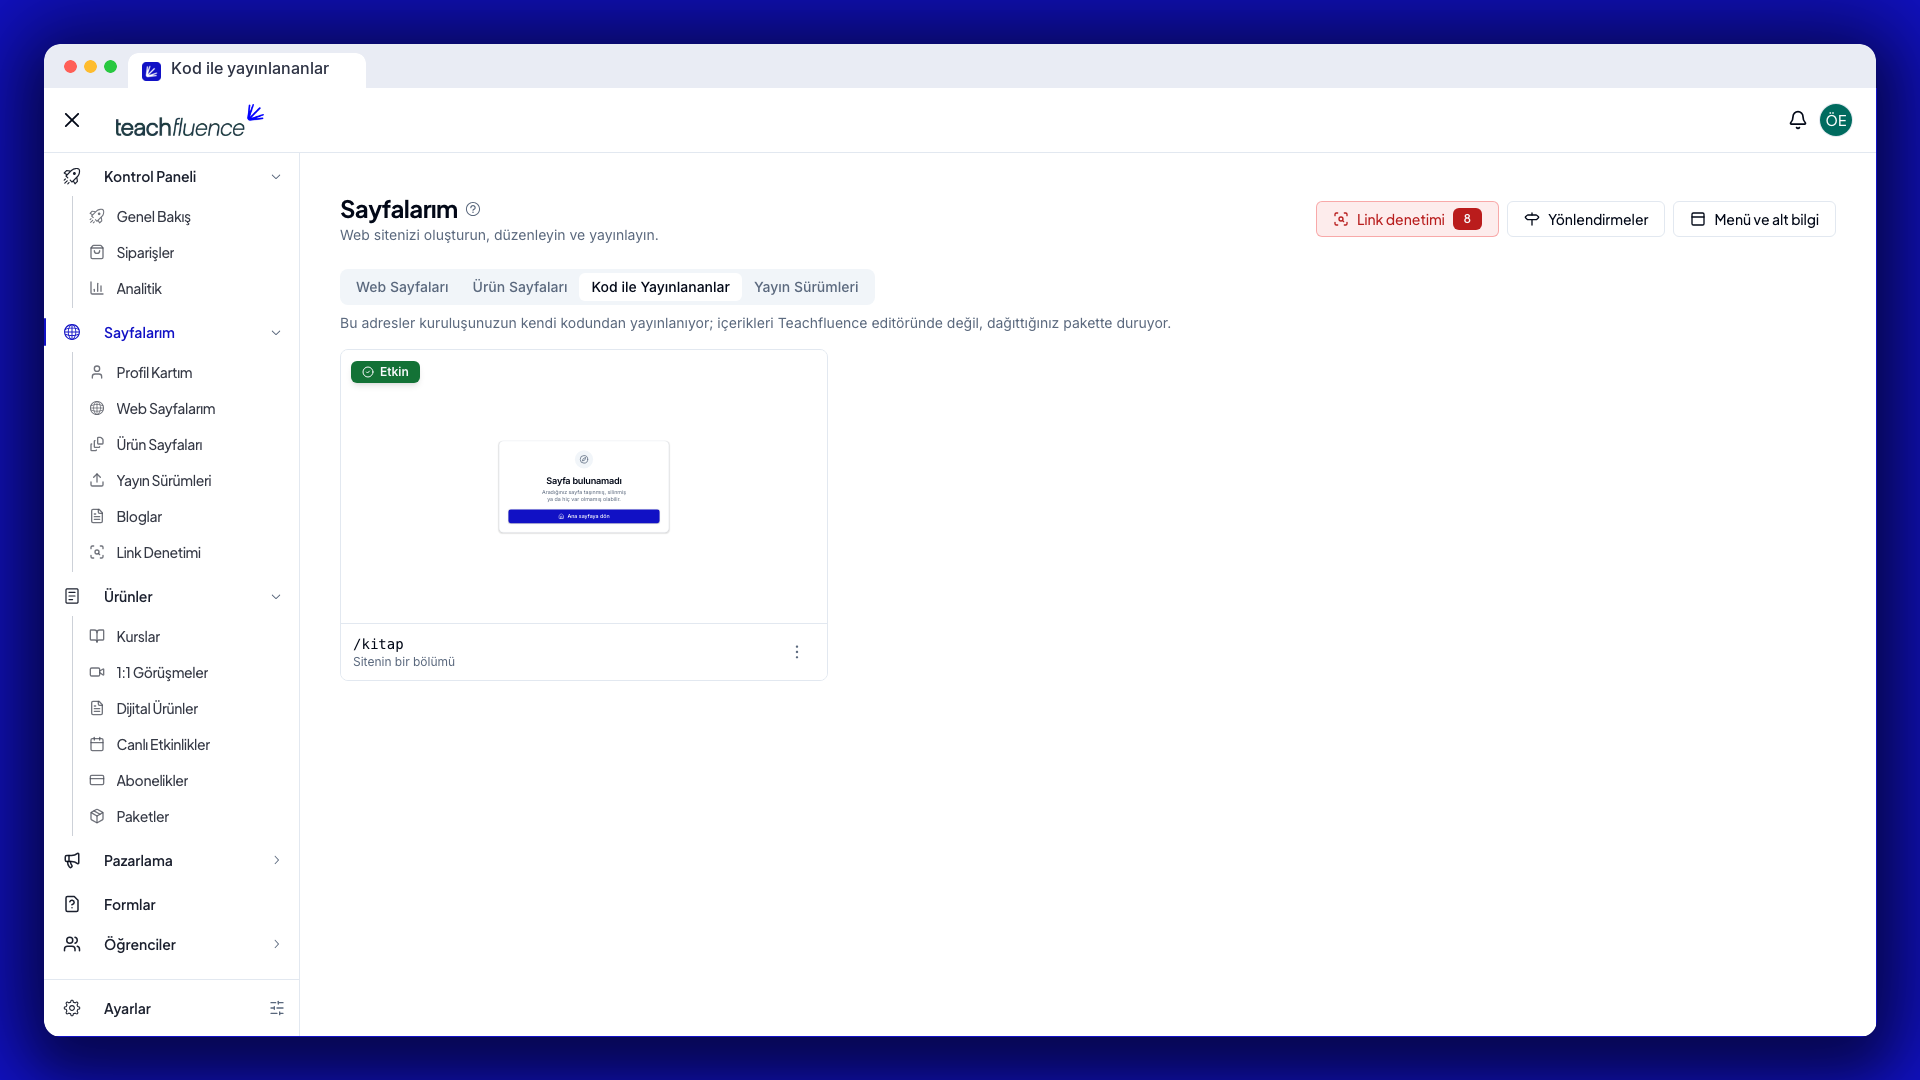The image size is (1920, 1080).
Task: Open Yönlendirmeler button
Action: tap(1585, 219)
